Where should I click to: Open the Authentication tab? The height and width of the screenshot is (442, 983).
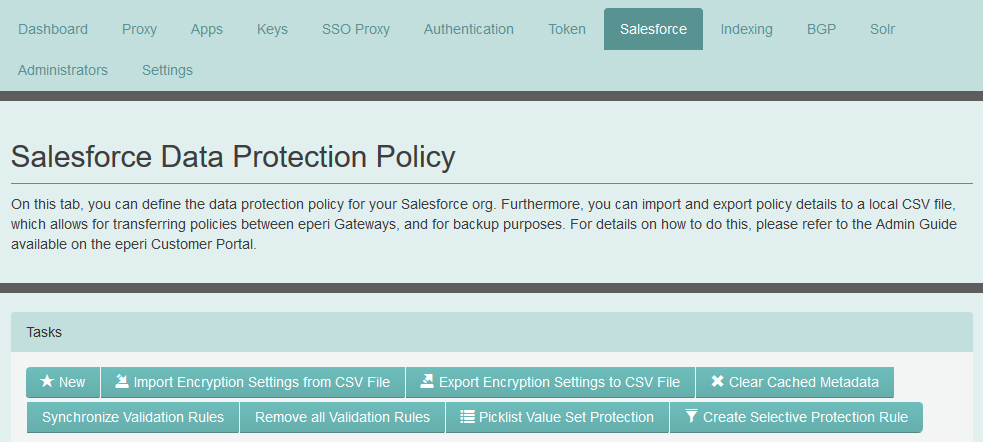(469, 29)
